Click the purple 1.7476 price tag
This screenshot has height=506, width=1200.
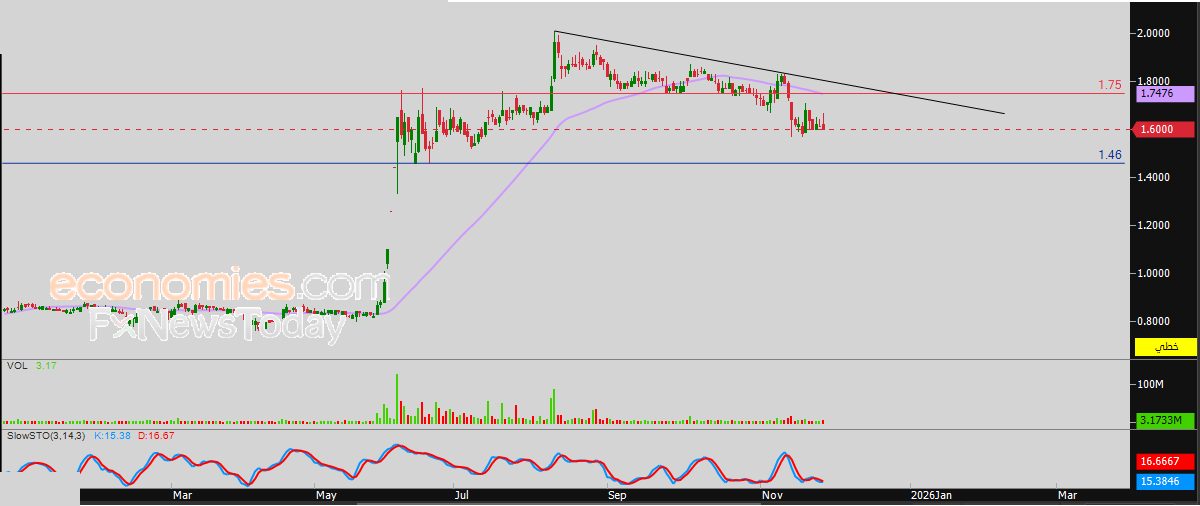(1165, 93)
